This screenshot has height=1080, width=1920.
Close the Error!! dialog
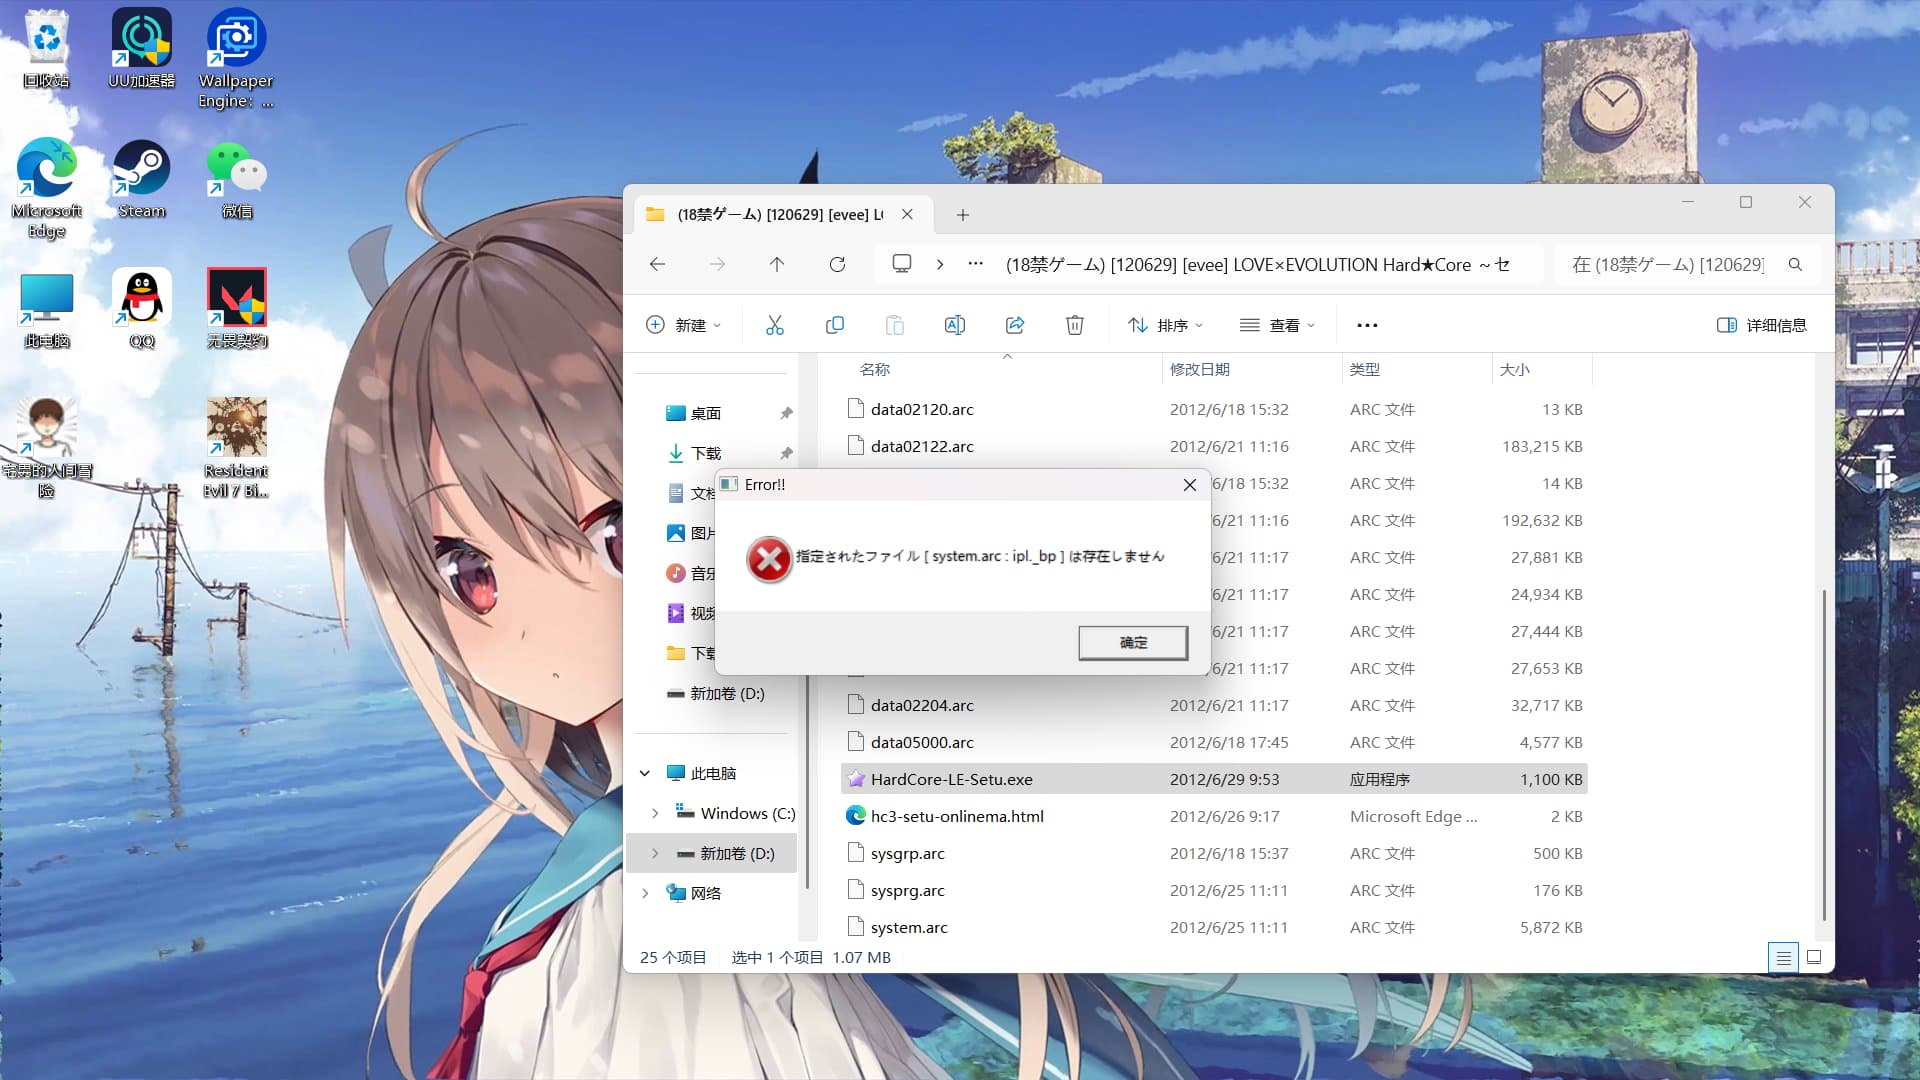tap(1190, 485)
